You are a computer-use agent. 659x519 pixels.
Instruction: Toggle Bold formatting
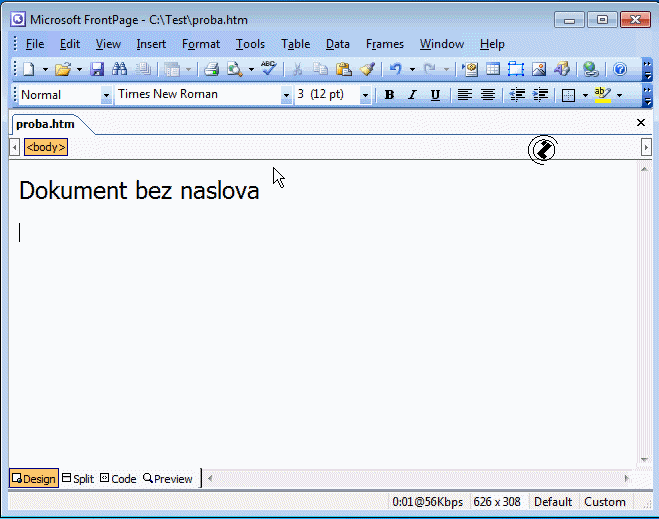(x=389, y=95)
